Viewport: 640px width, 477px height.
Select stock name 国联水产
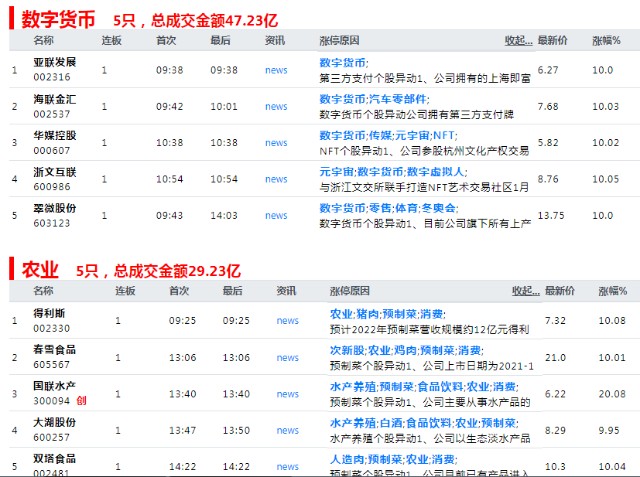[55, 386]
